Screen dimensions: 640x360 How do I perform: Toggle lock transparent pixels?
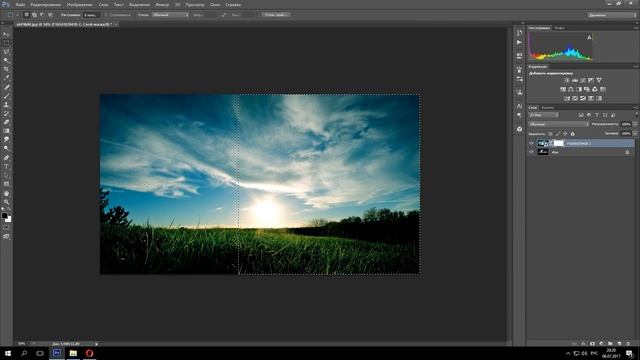(x=550, y=134)
